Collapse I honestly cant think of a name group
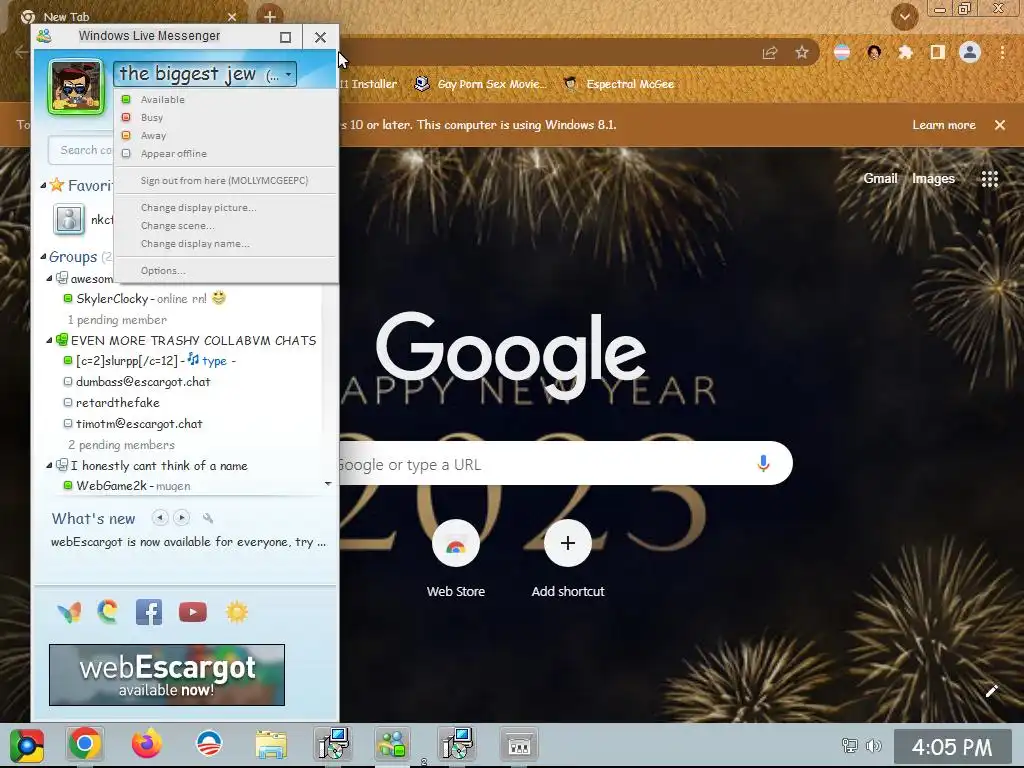 (x=49, y=466)
